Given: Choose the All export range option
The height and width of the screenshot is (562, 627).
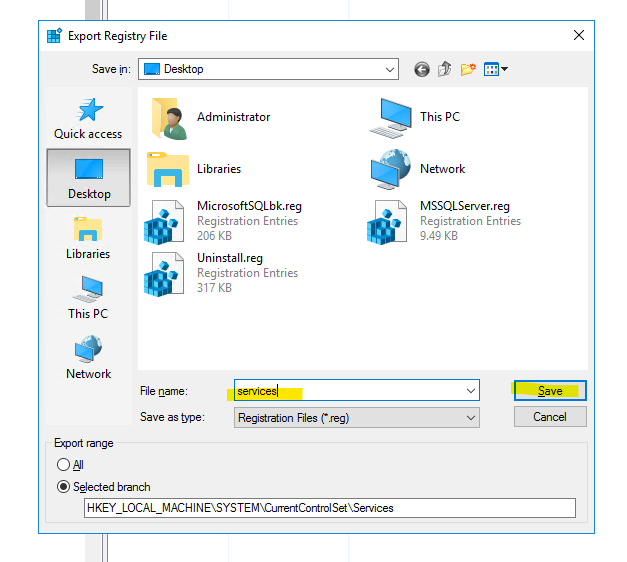Looking at the screenshot, I should pyautogui.click(x=70, y=465).
